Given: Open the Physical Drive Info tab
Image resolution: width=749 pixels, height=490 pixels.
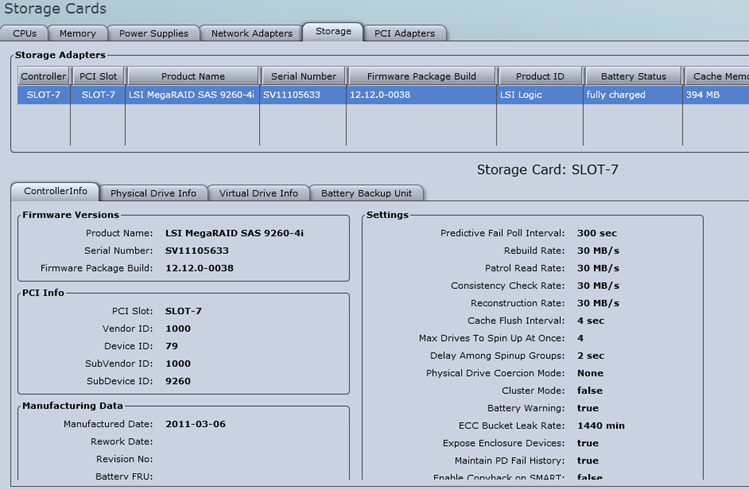Looking at the screenshot, I should point(153,193).
